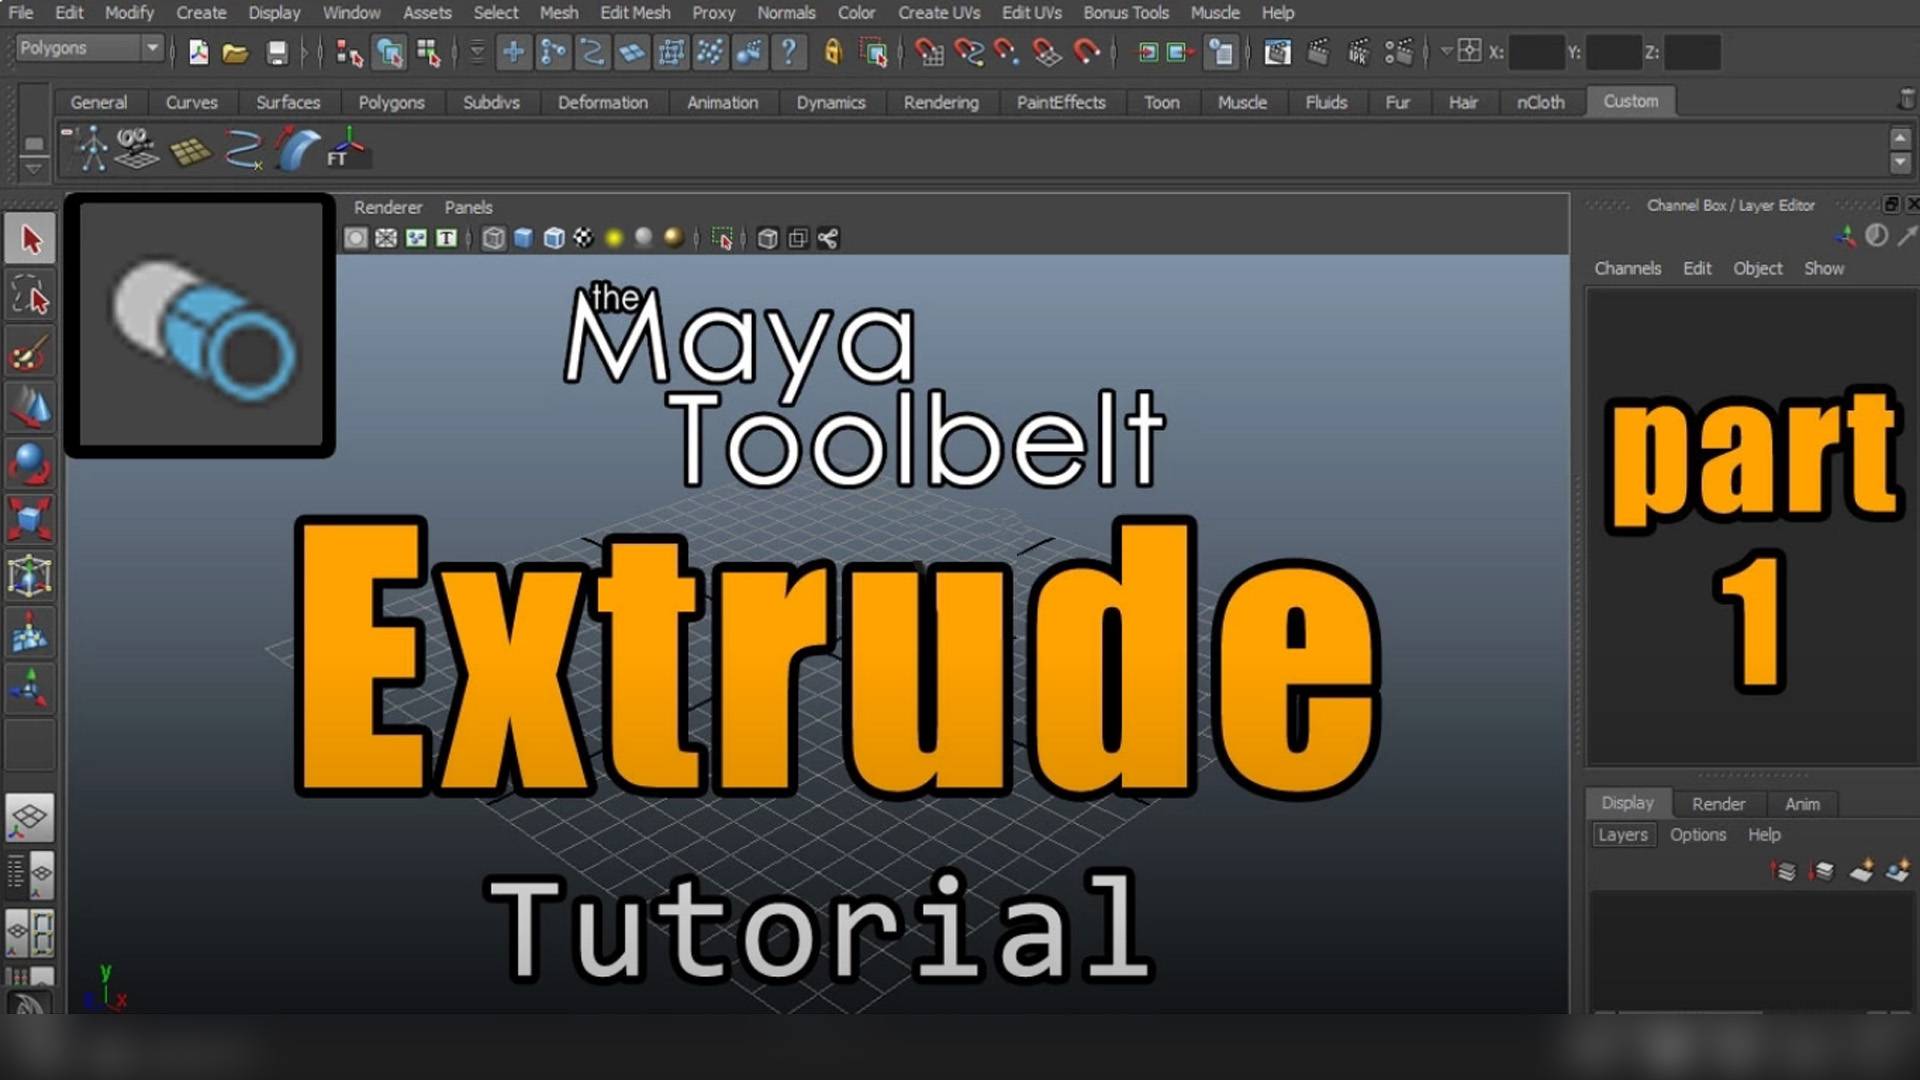1920x1080 pixels.
Task: Pick the Rotate tool sphere icon
Action: [x=30, y=464]
